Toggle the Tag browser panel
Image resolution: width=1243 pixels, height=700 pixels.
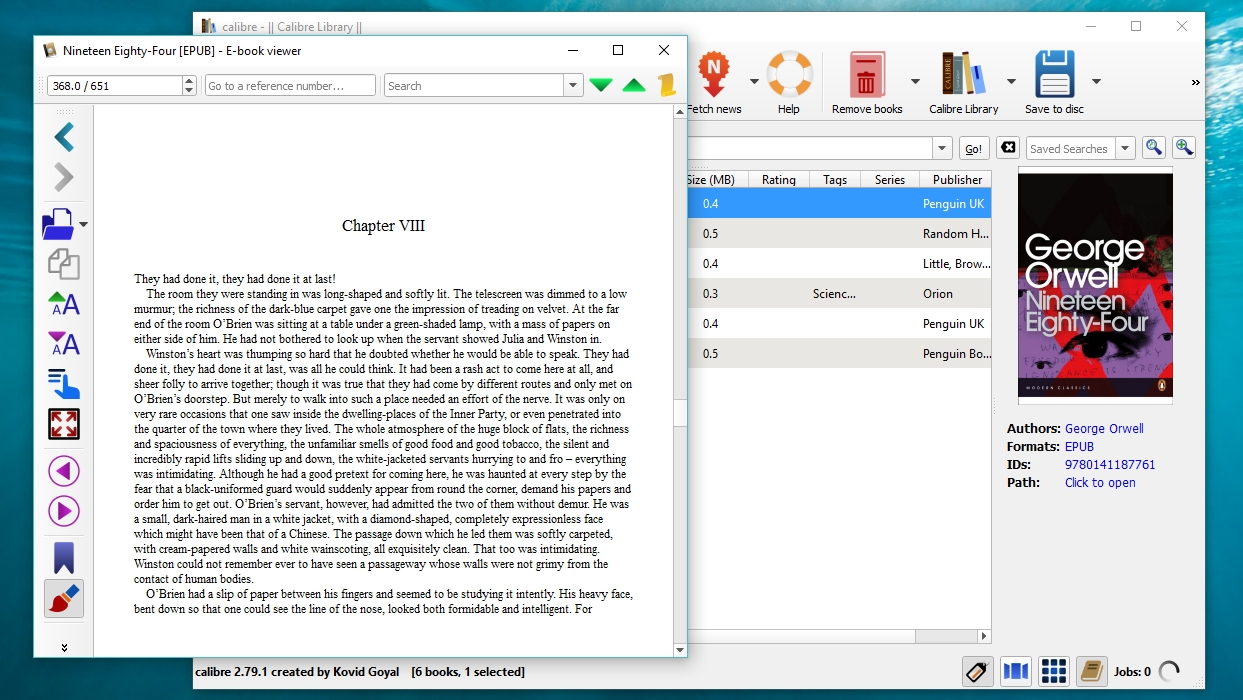coord(977,671)
